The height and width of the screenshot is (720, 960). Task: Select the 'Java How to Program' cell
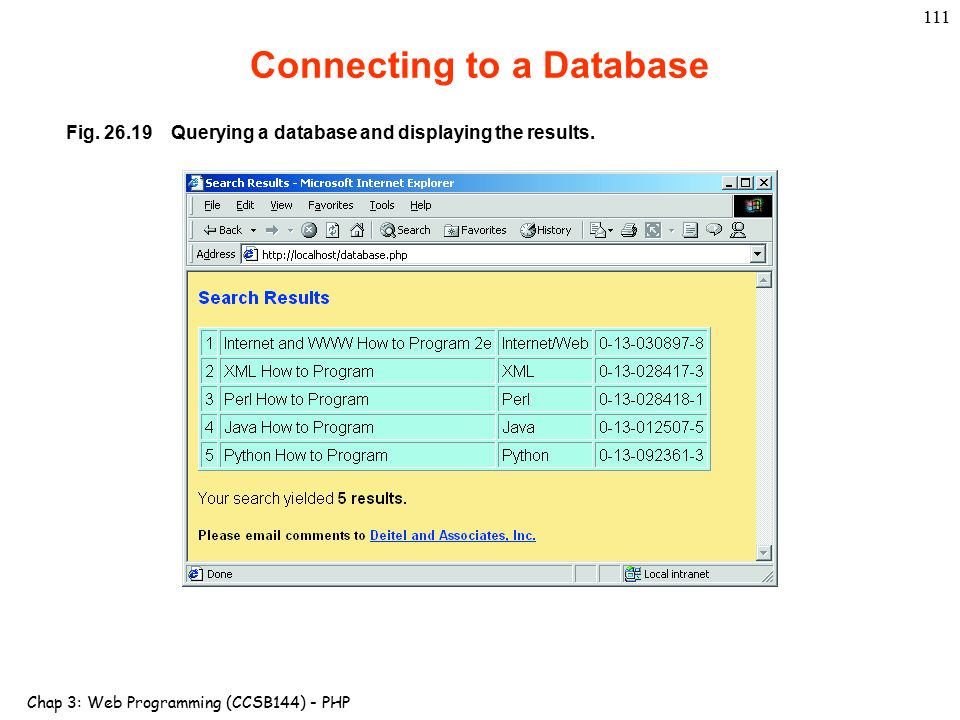pyautogui.click(x=358, y=427)
